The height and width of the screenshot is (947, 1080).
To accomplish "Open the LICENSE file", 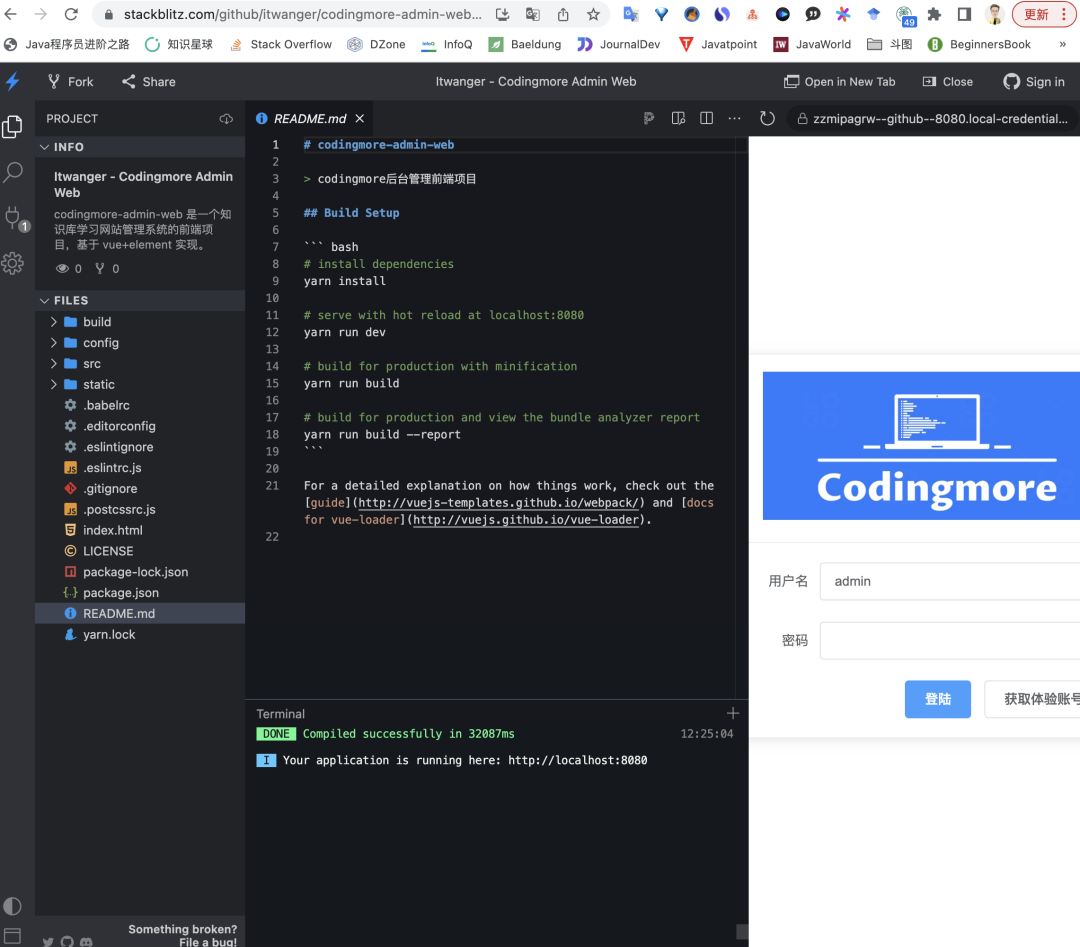I will point(140,551).
